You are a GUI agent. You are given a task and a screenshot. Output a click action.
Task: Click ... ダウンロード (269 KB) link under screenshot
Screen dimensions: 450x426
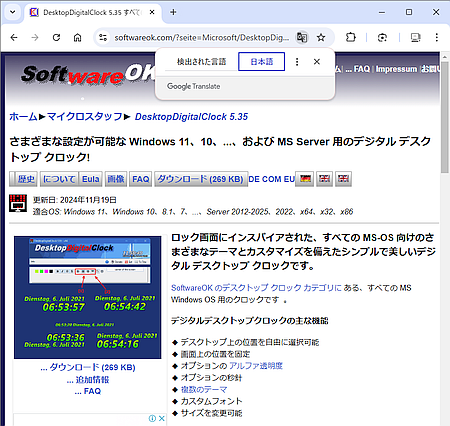pos(88,367)
